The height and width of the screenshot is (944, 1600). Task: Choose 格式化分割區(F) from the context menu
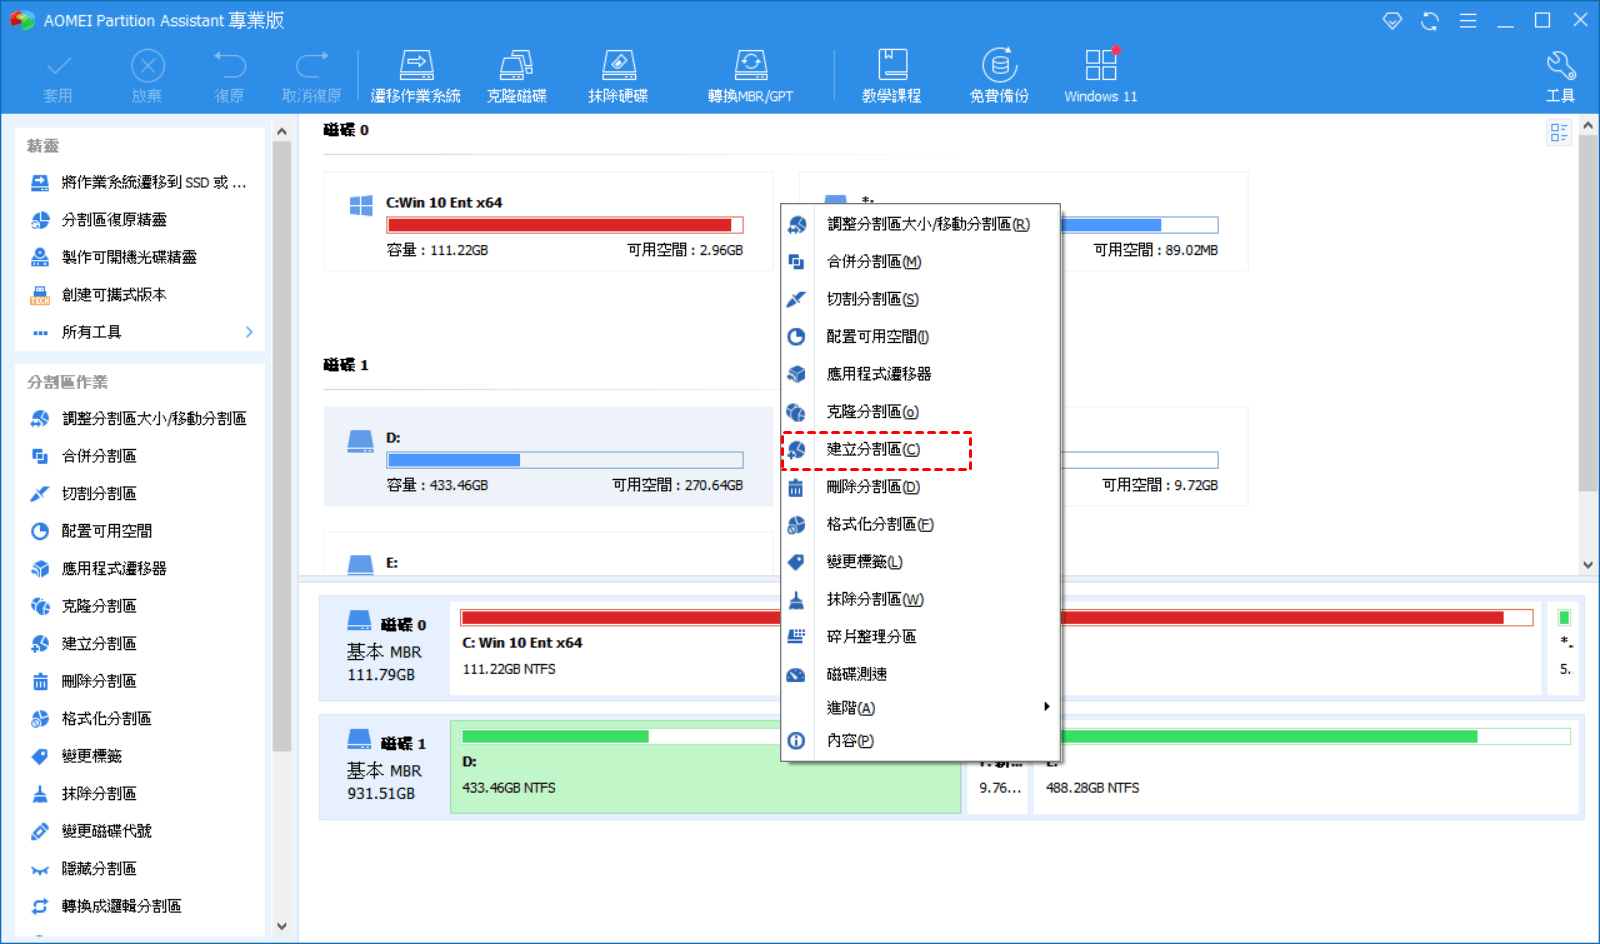click(920, 524)
